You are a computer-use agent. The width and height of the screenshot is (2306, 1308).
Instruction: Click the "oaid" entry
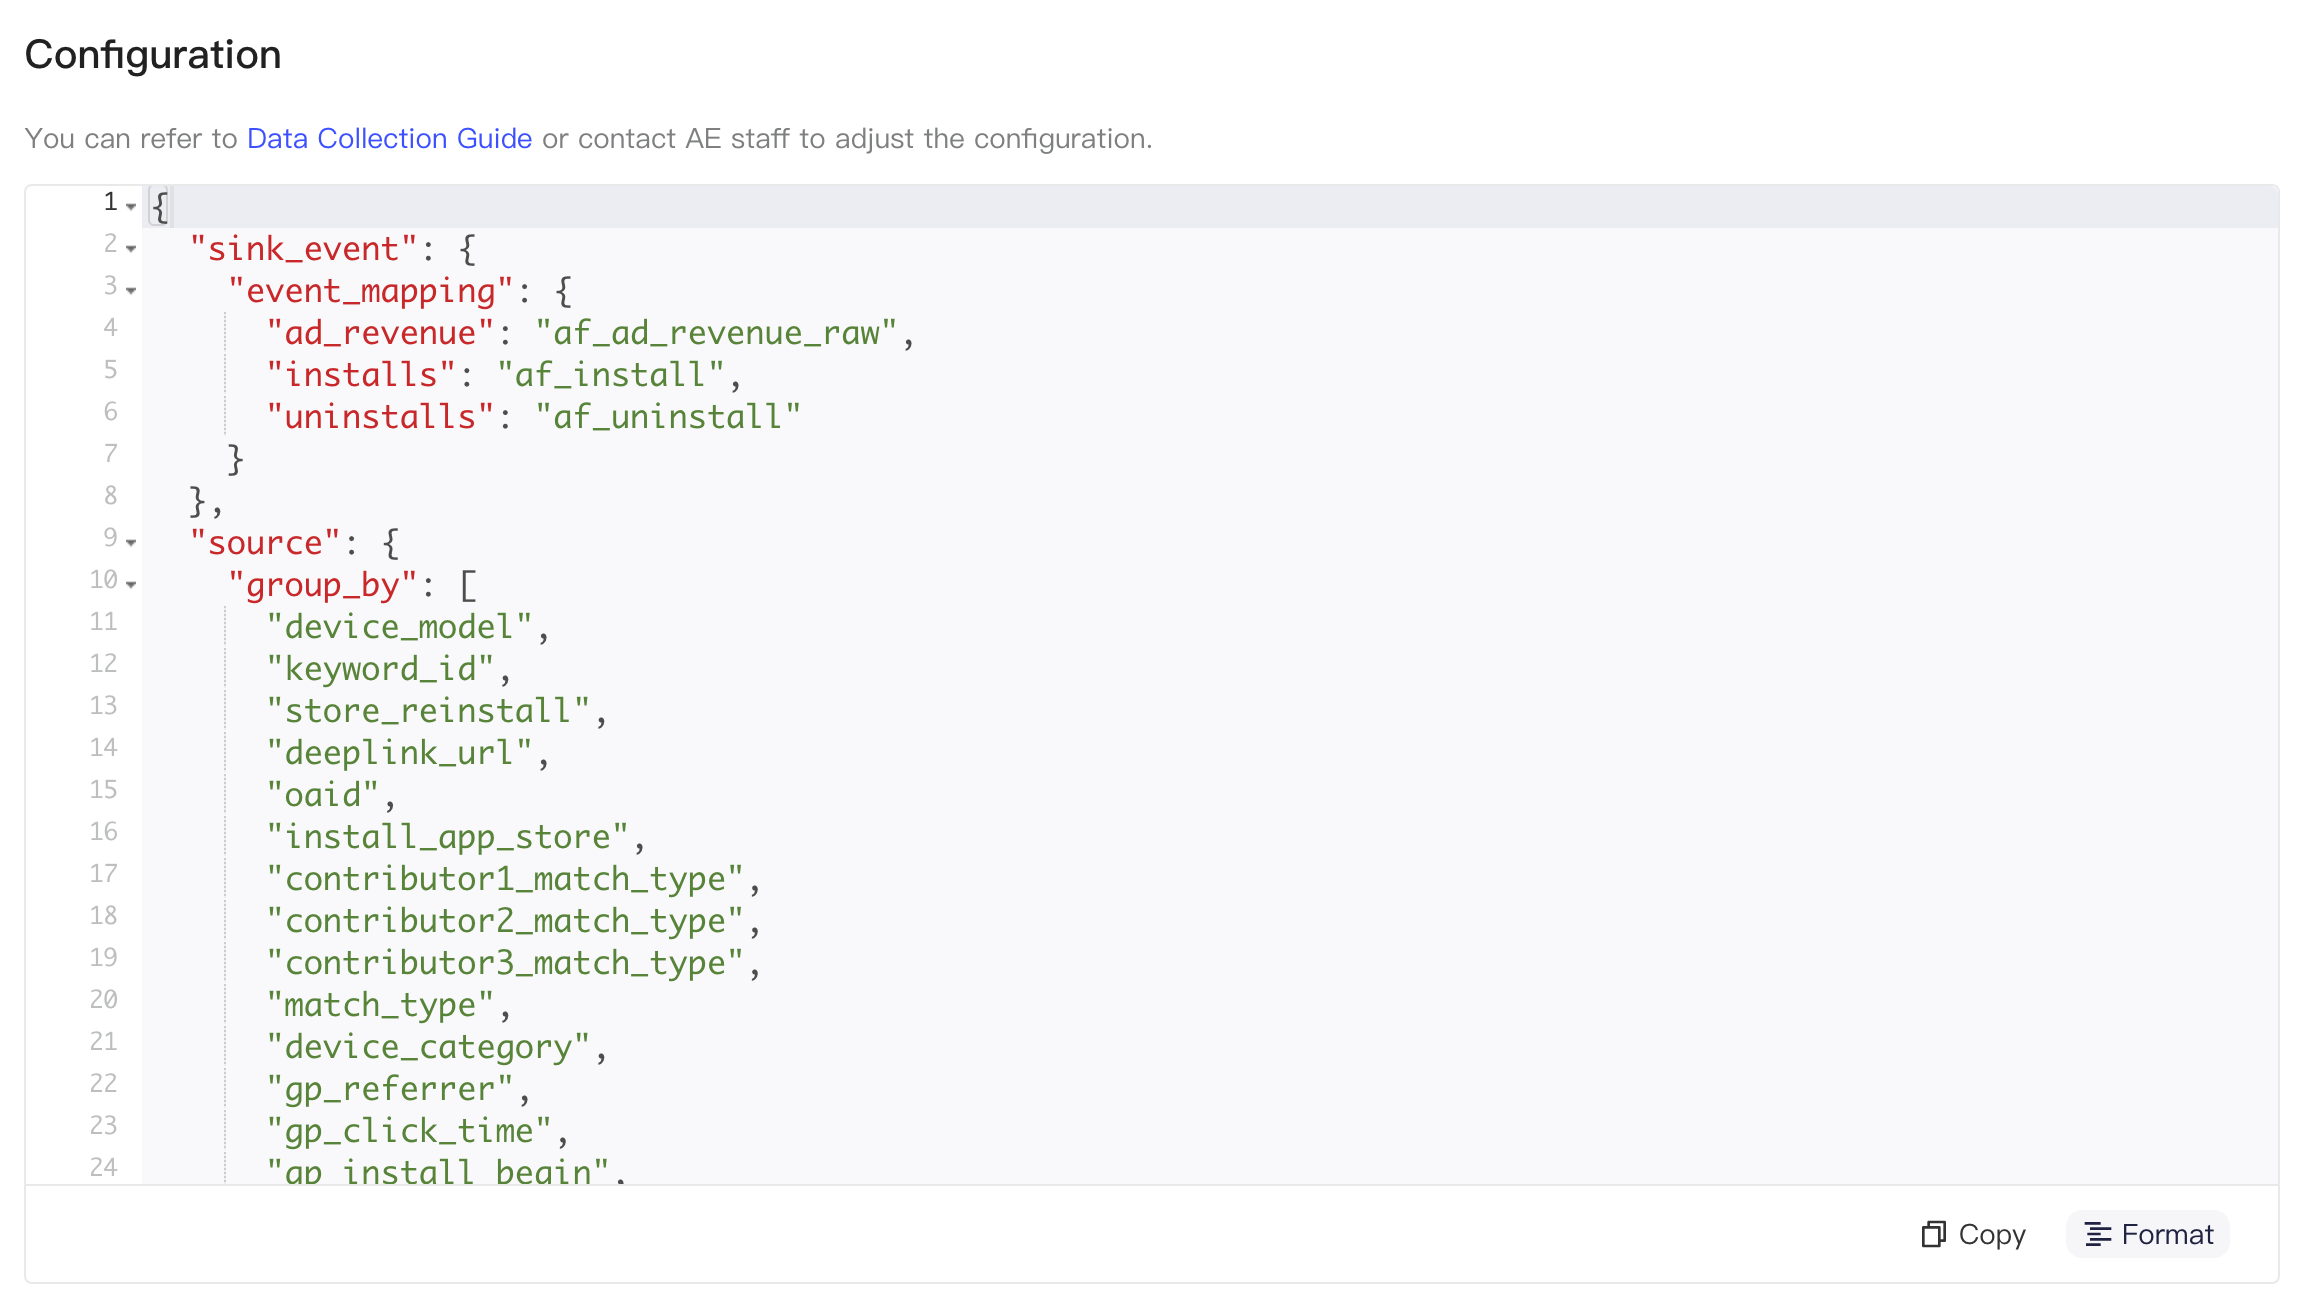tap(322, 794)
